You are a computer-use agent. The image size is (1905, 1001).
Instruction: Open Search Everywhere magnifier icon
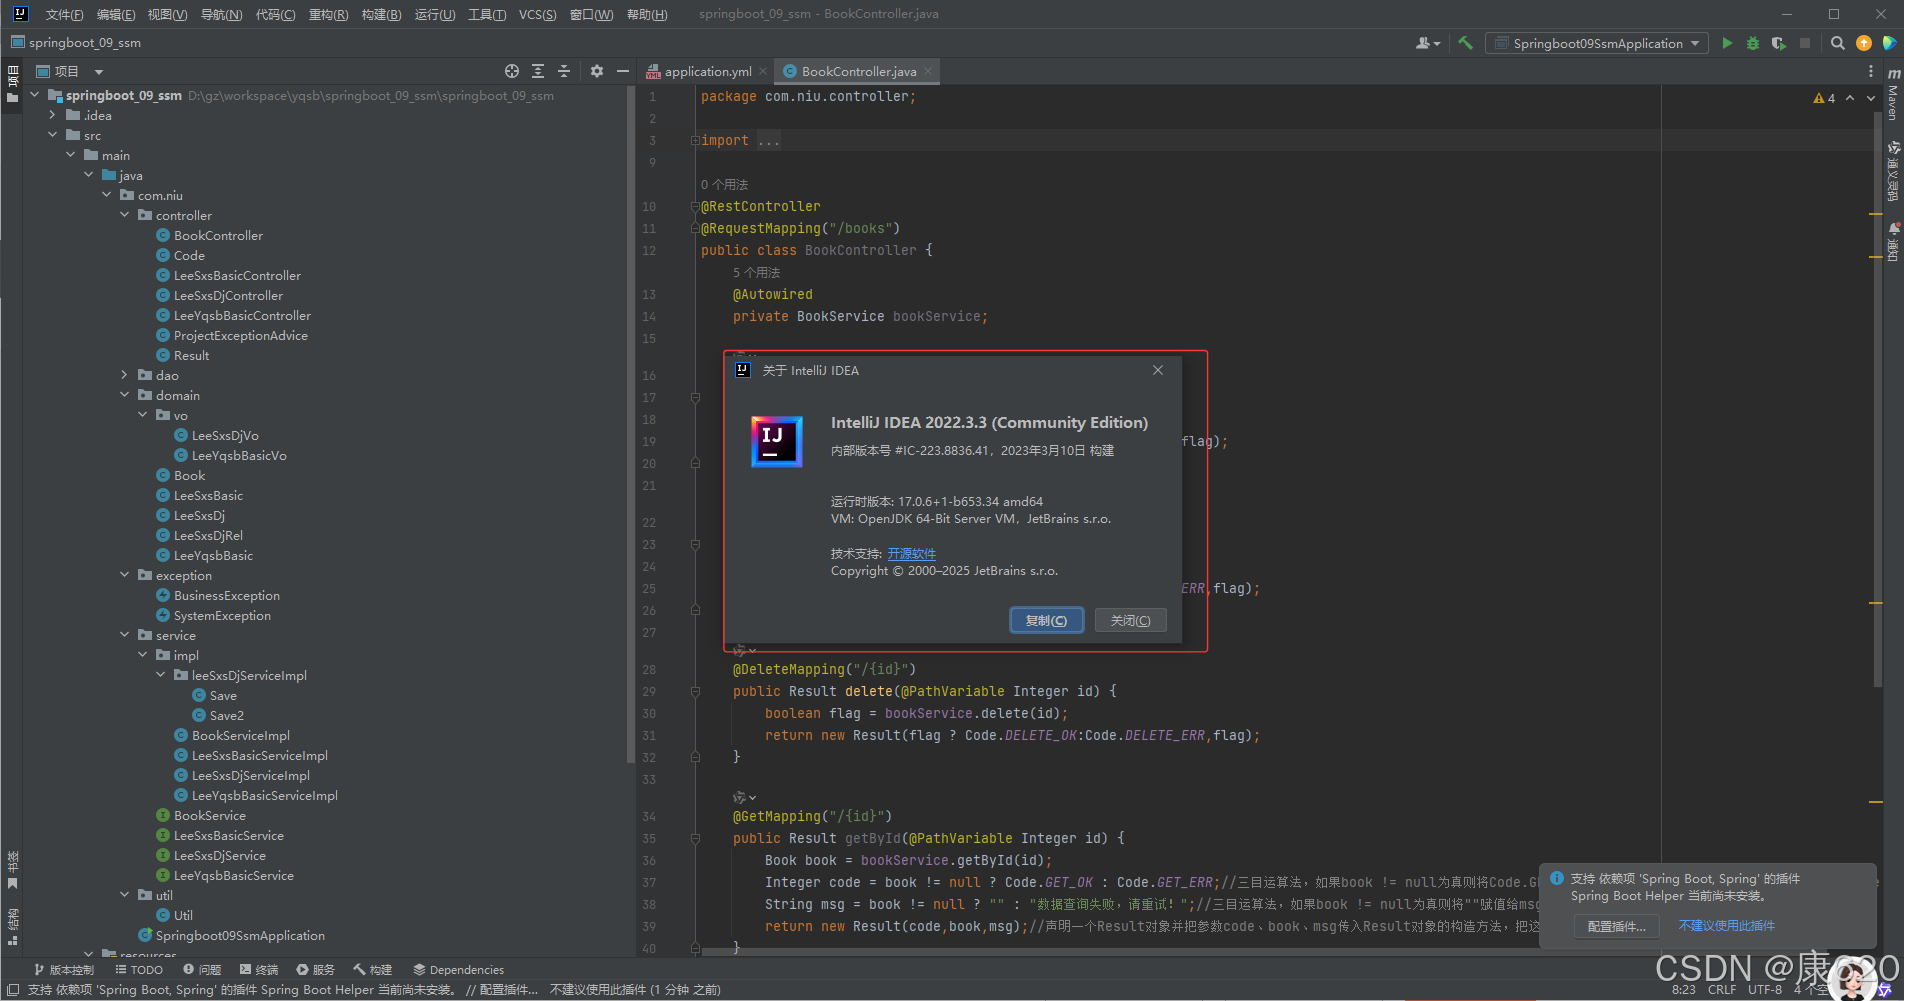tap(1838, 43)
